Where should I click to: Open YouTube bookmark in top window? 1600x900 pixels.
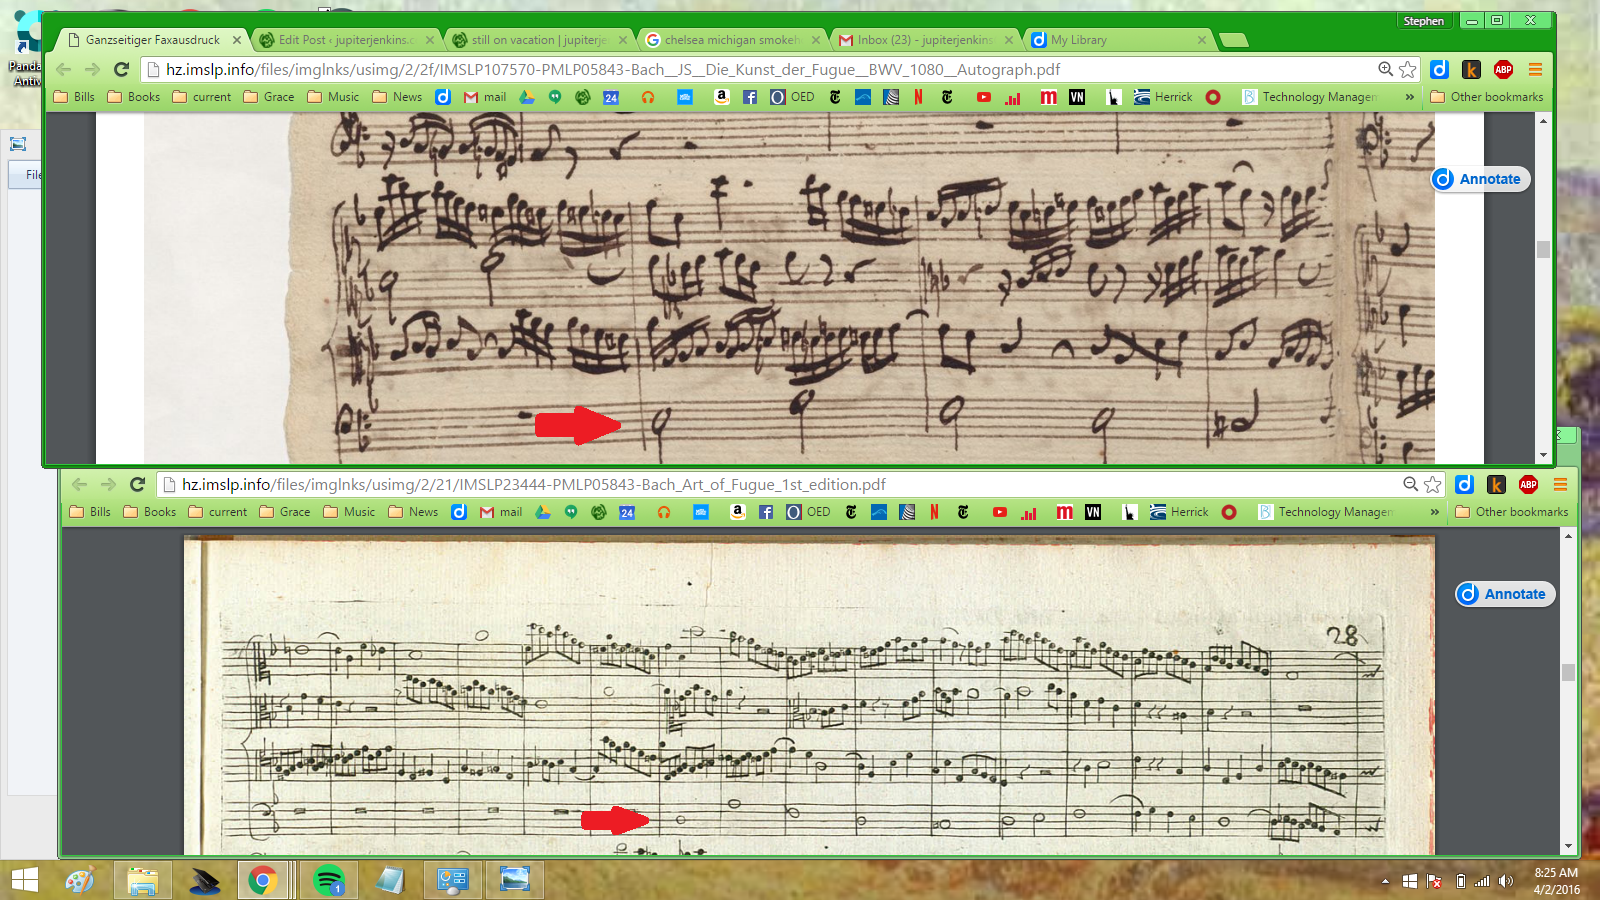[x=984, y=97]
